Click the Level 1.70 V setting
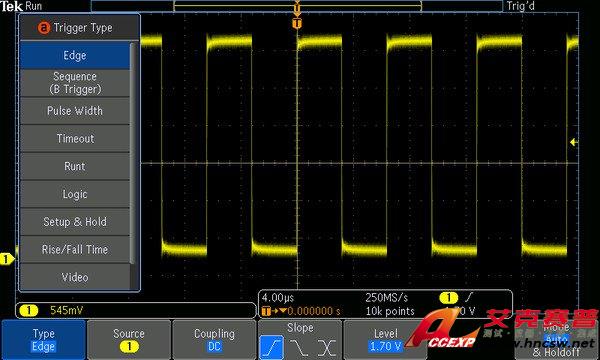This screenshot has width=600, height=360. 385,340
